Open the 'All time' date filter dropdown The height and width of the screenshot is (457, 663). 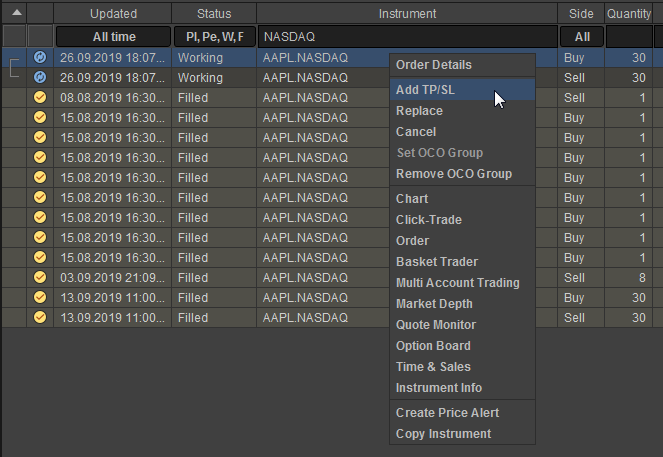(113, 36)
